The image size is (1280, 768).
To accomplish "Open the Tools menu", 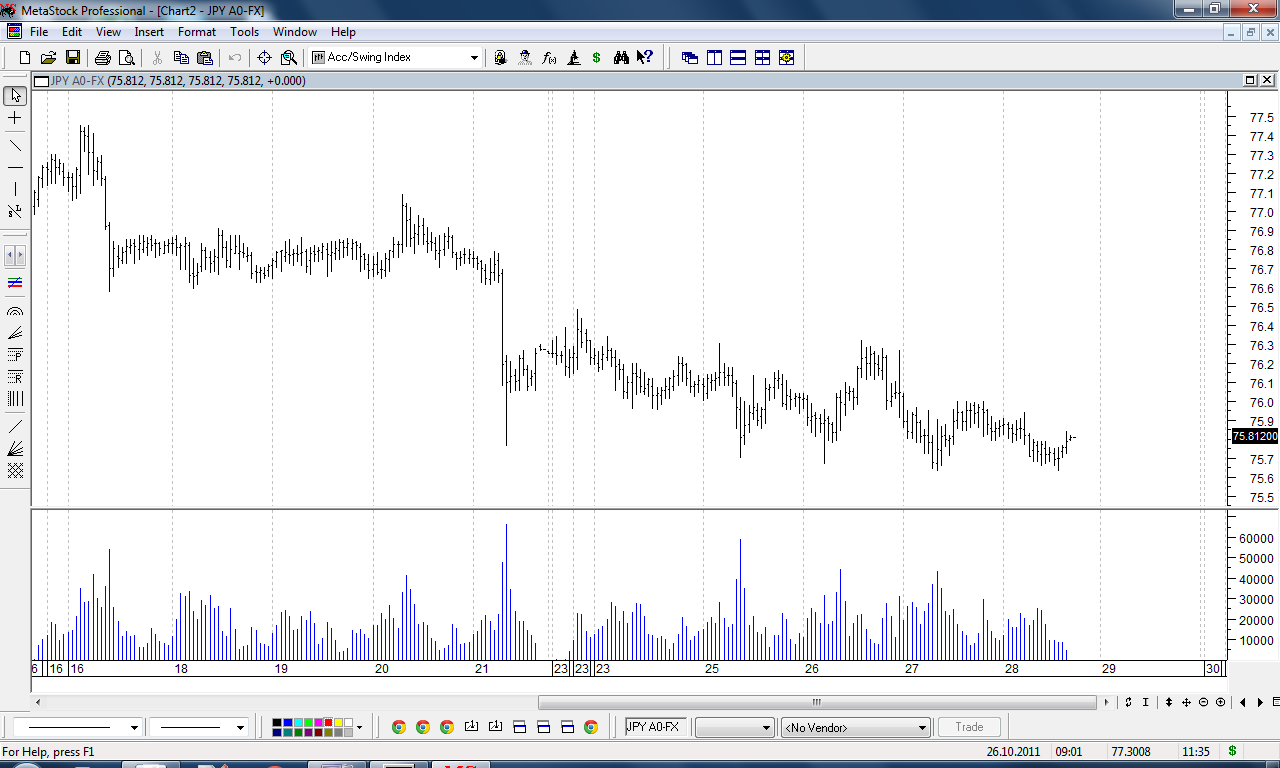I will click(244, 32).
